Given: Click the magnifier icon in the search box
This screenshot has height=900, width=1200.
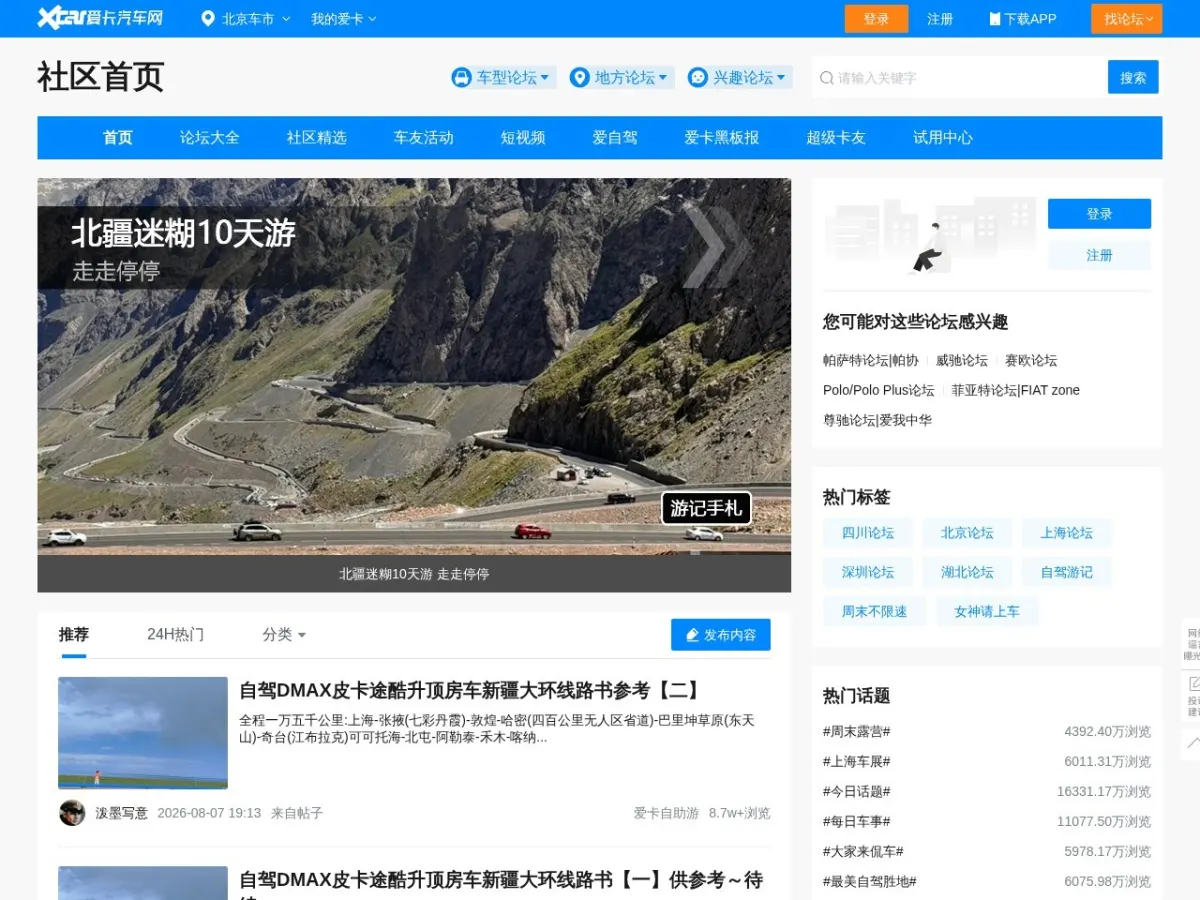Looking at the screenshot, I should click(x=827, y=78).
